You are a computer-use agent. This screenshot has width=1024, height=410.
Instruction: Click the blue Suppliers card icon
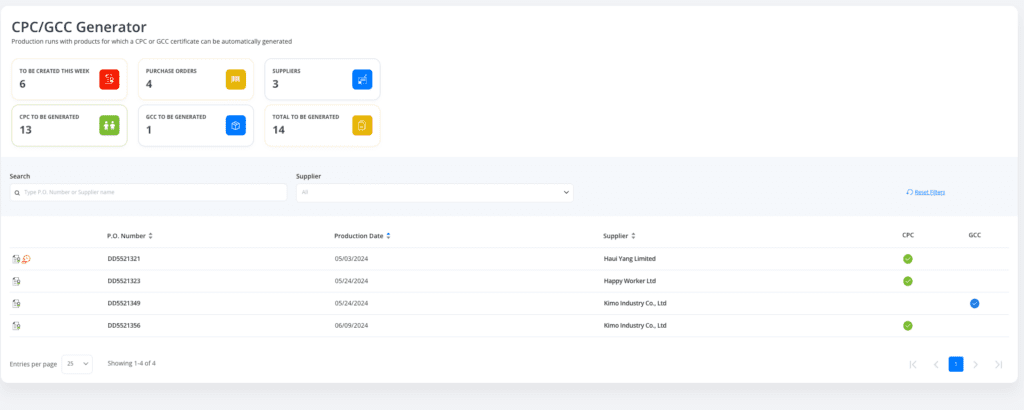click(362, 79)
